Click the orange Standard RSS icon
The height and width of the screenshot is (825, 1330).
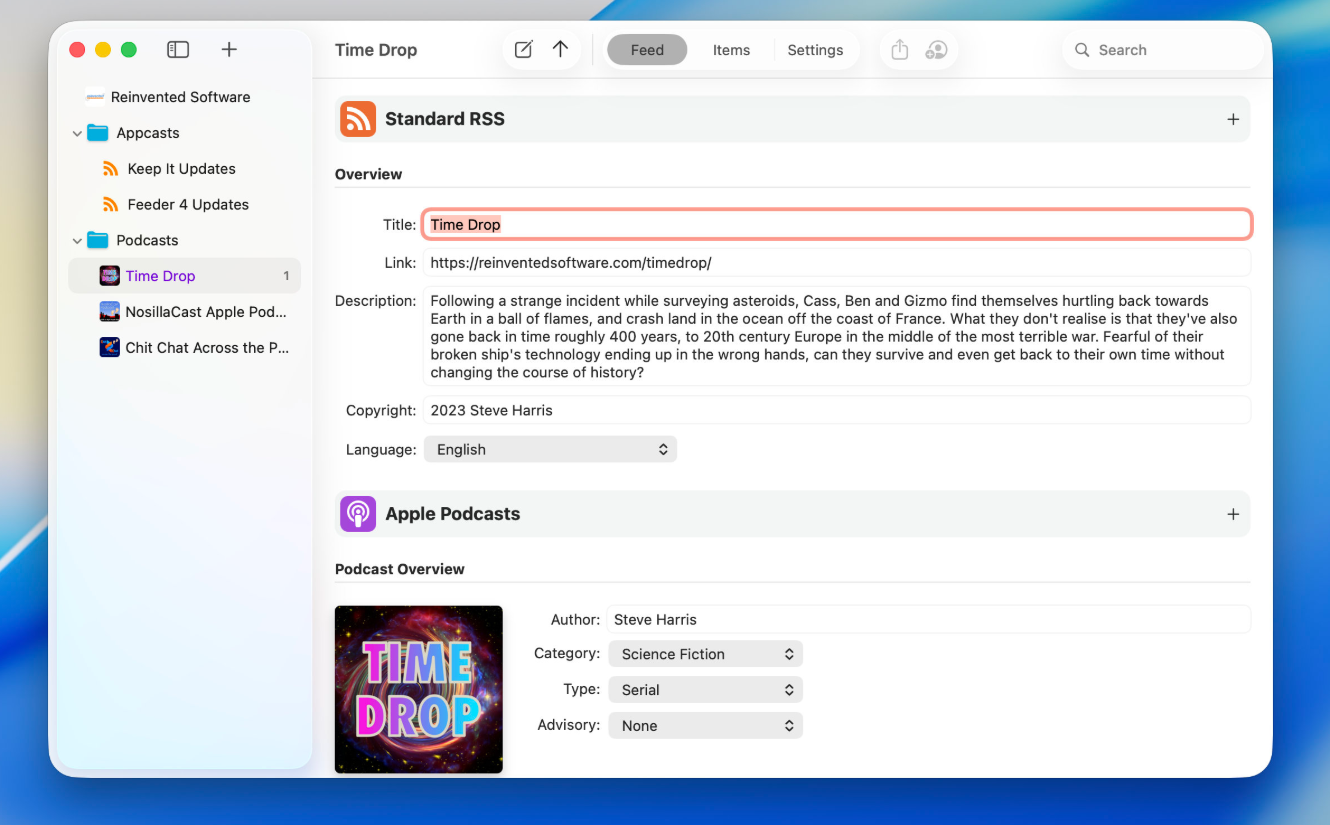point(358,119)
